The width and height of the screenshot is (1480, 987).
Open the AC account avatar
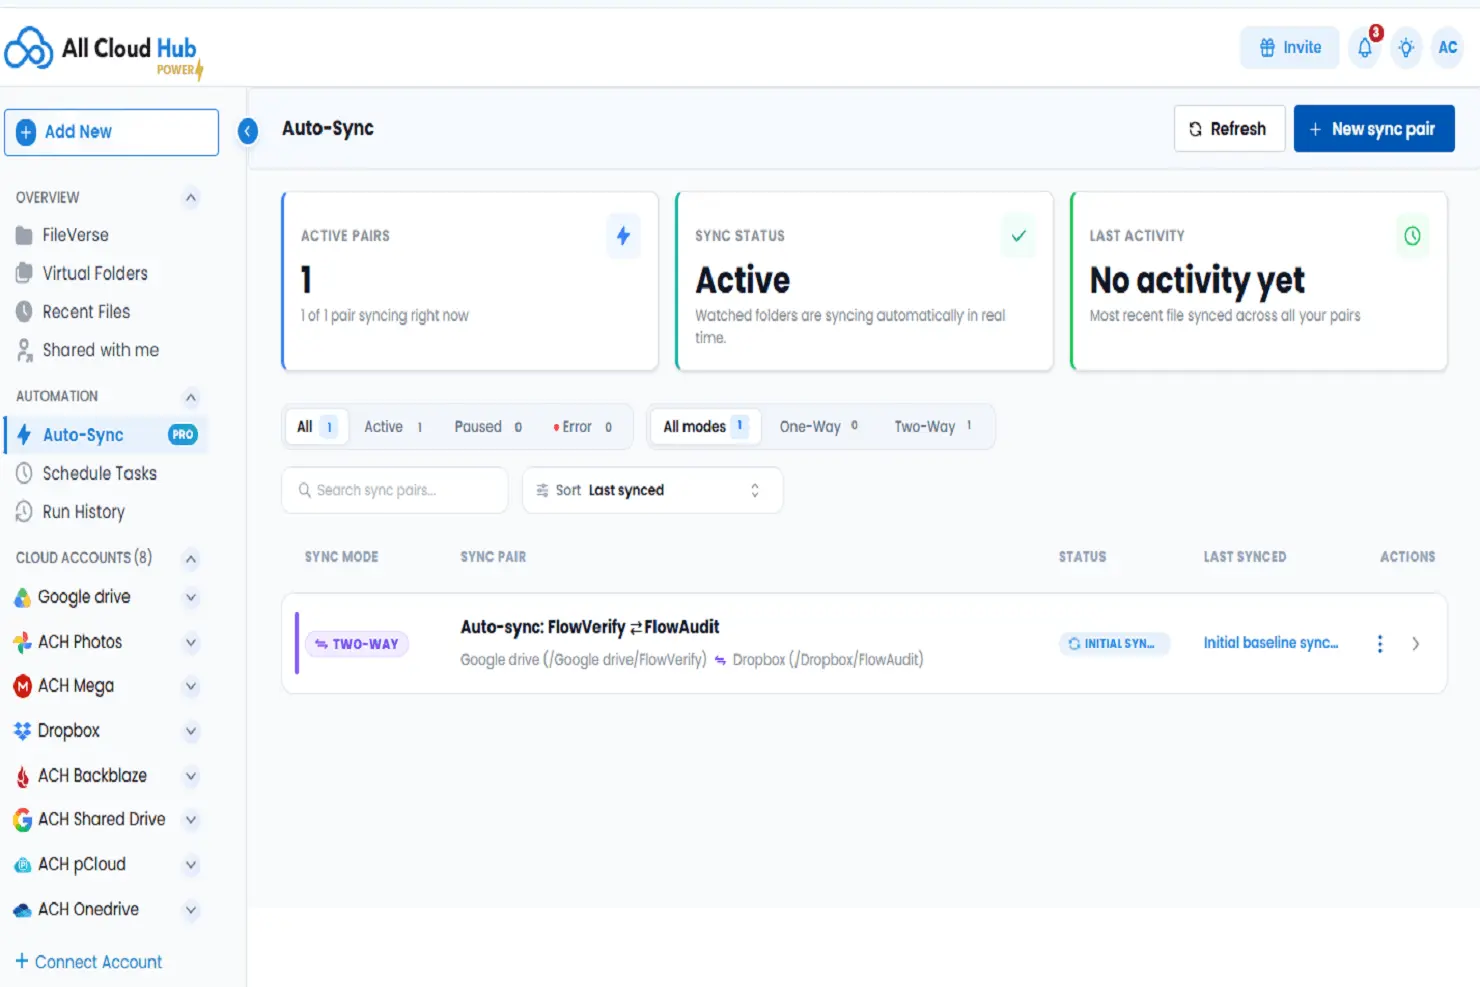click(1447, 47)
